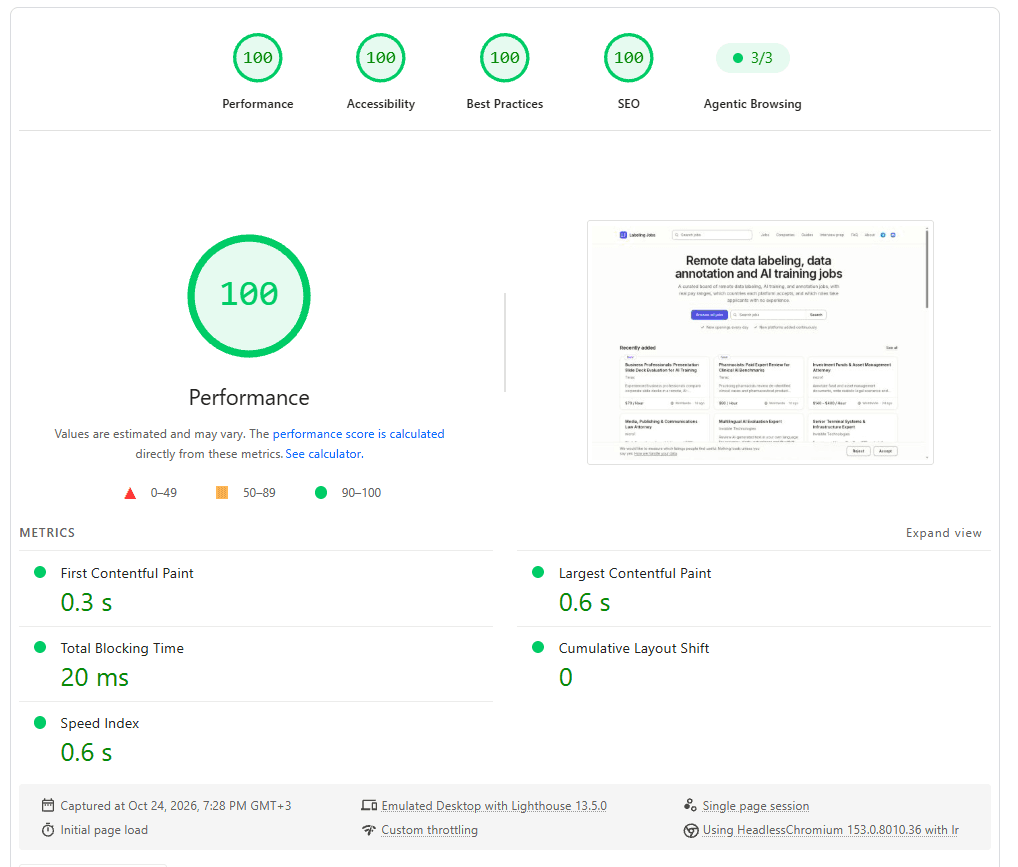Click the green dot beside Speed Index

coord(40,722)
